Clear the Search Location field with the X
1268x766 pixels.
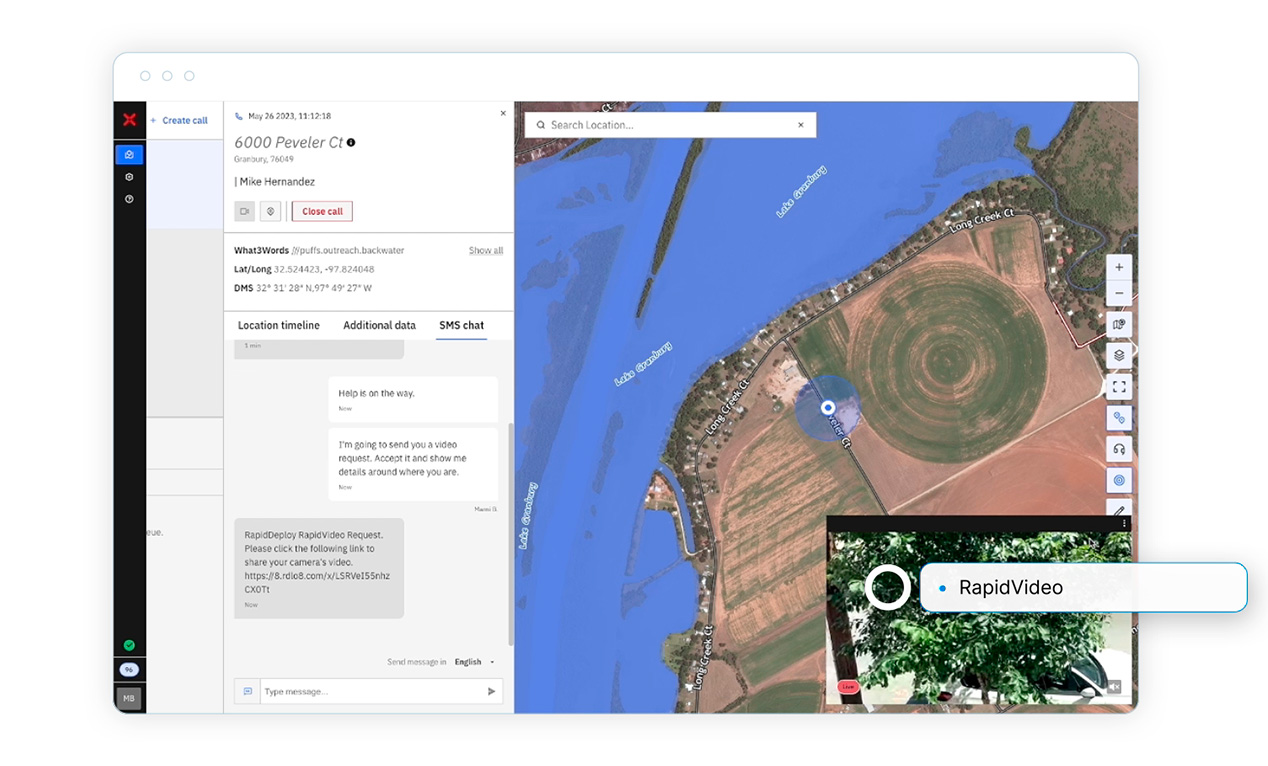801,125
